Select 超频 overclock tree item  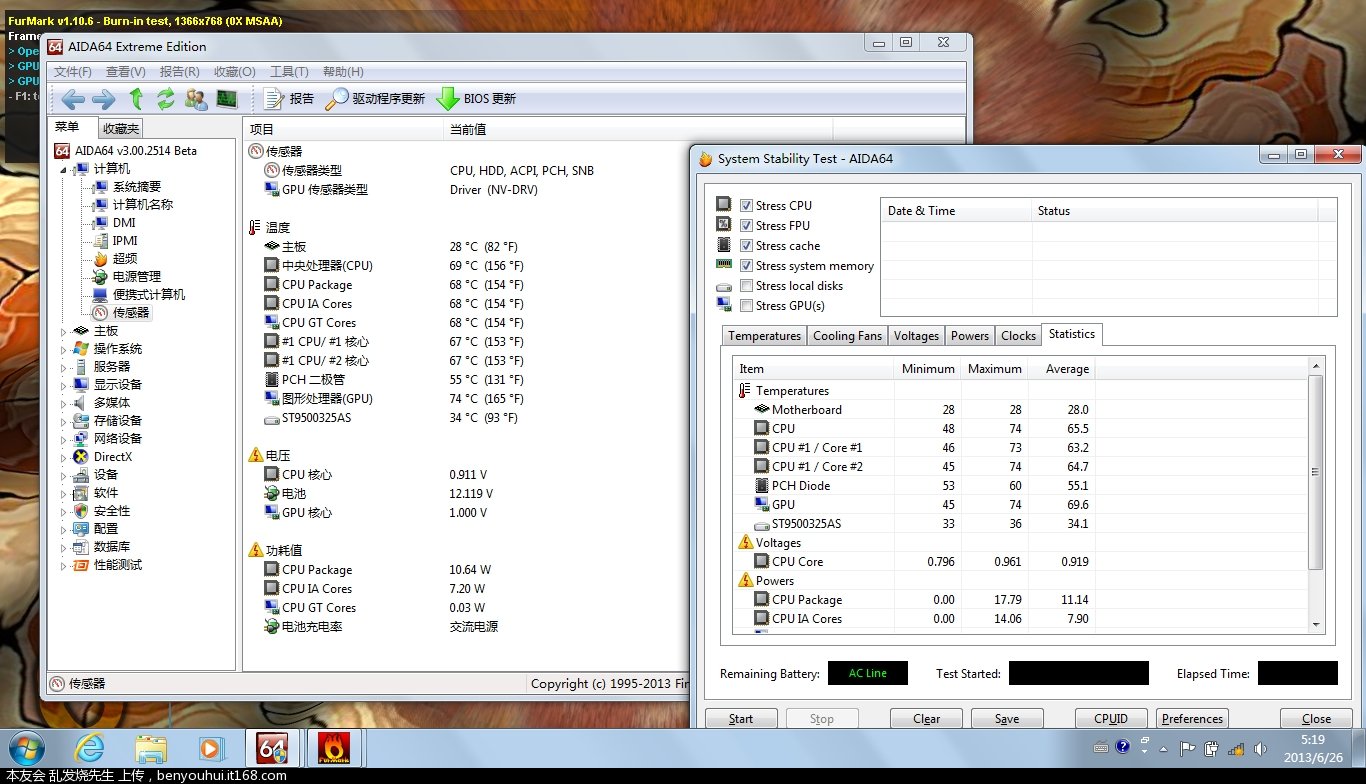[125, 259]
